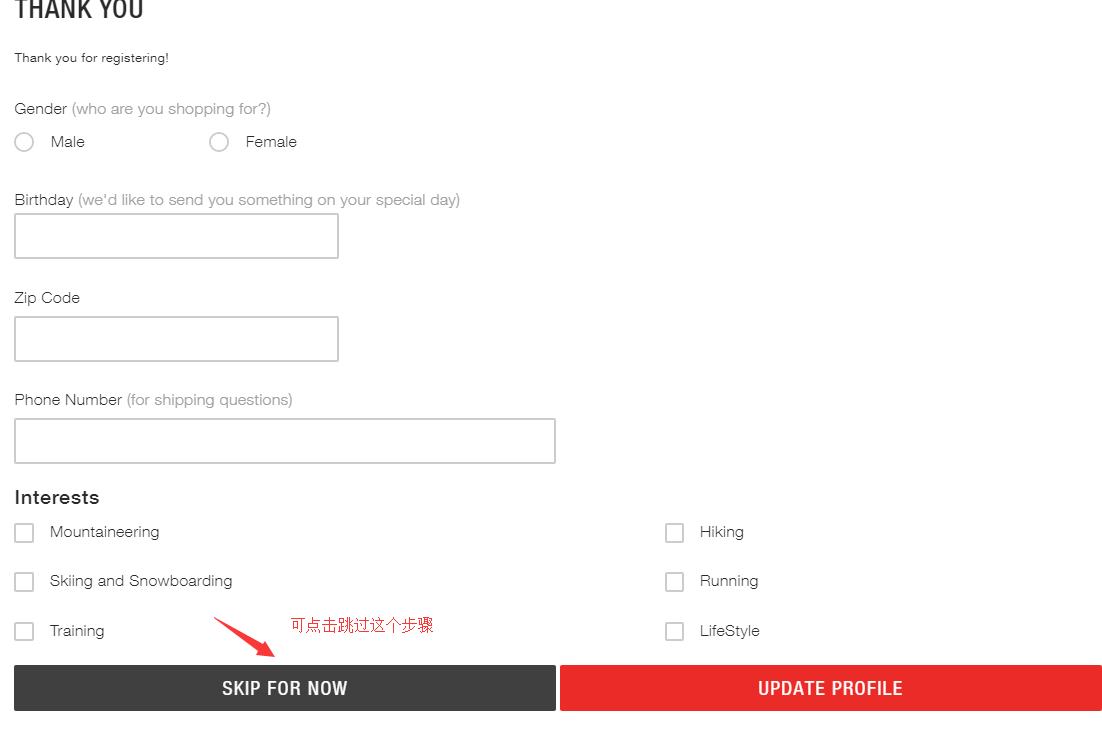
Task: Select the Male radio button
Action: [x=24, y=142]
